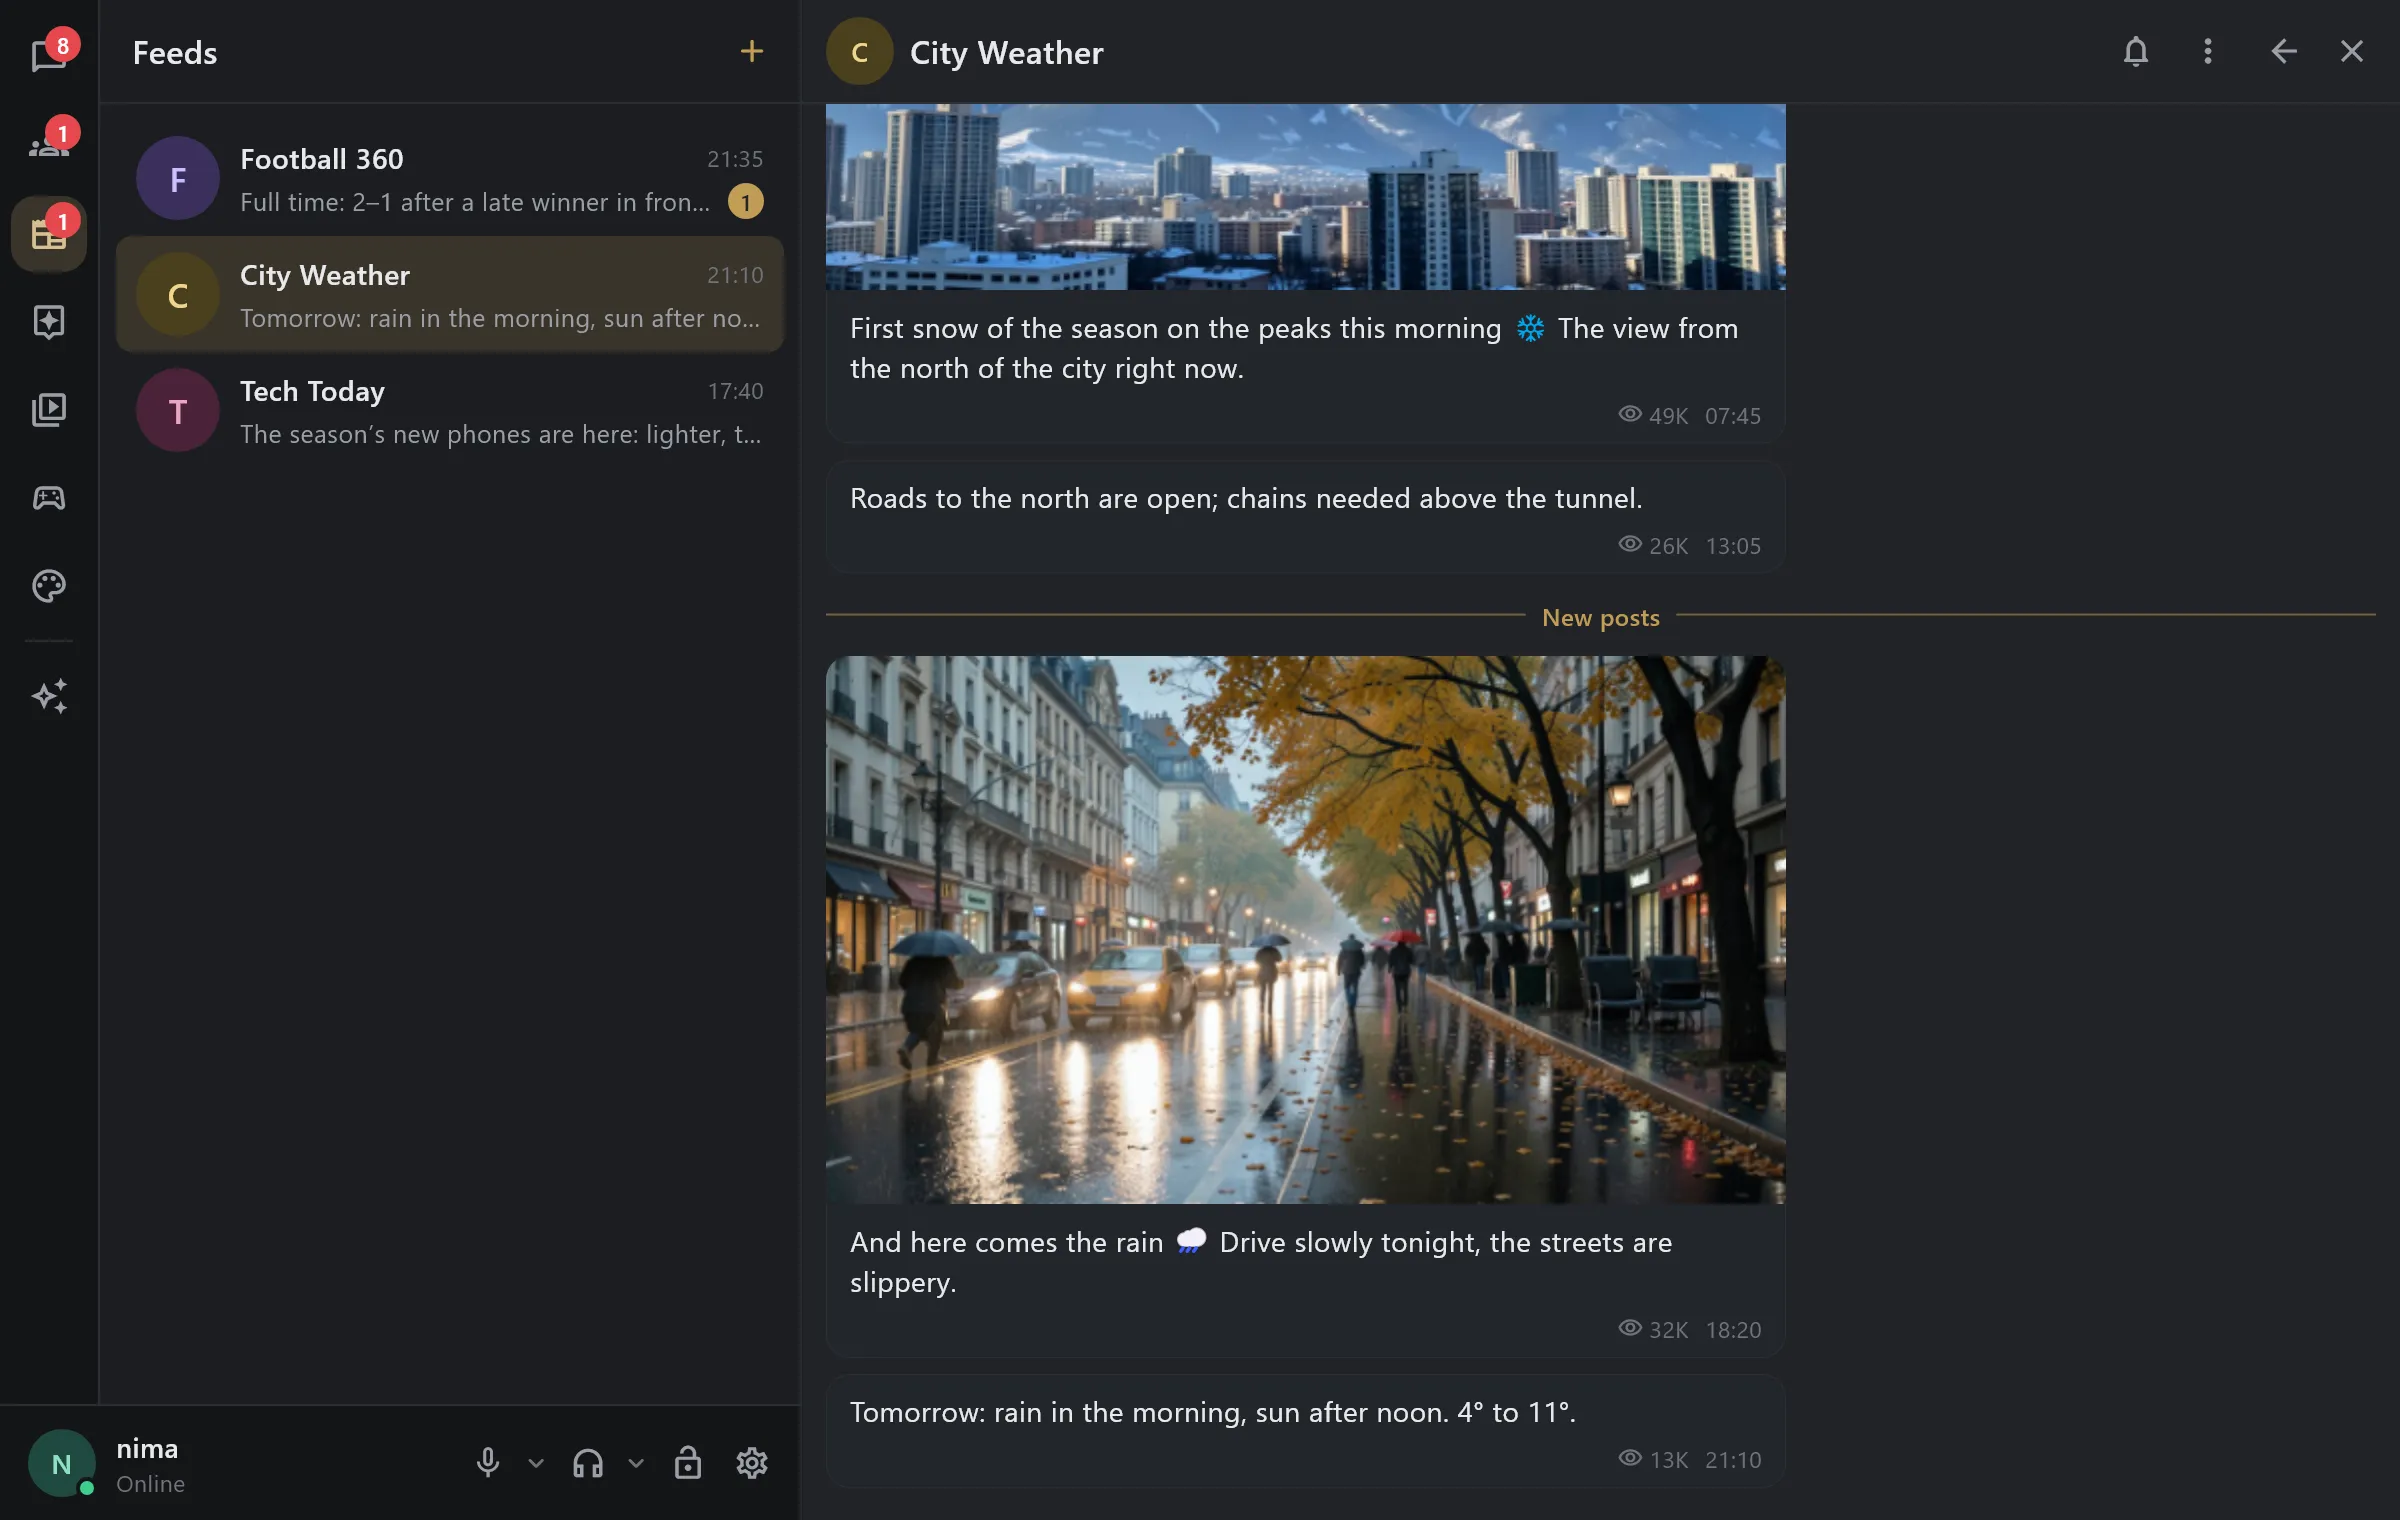Click the nima username label
This screenshot has height=1520, width=2400.
tap(147, 1448)
